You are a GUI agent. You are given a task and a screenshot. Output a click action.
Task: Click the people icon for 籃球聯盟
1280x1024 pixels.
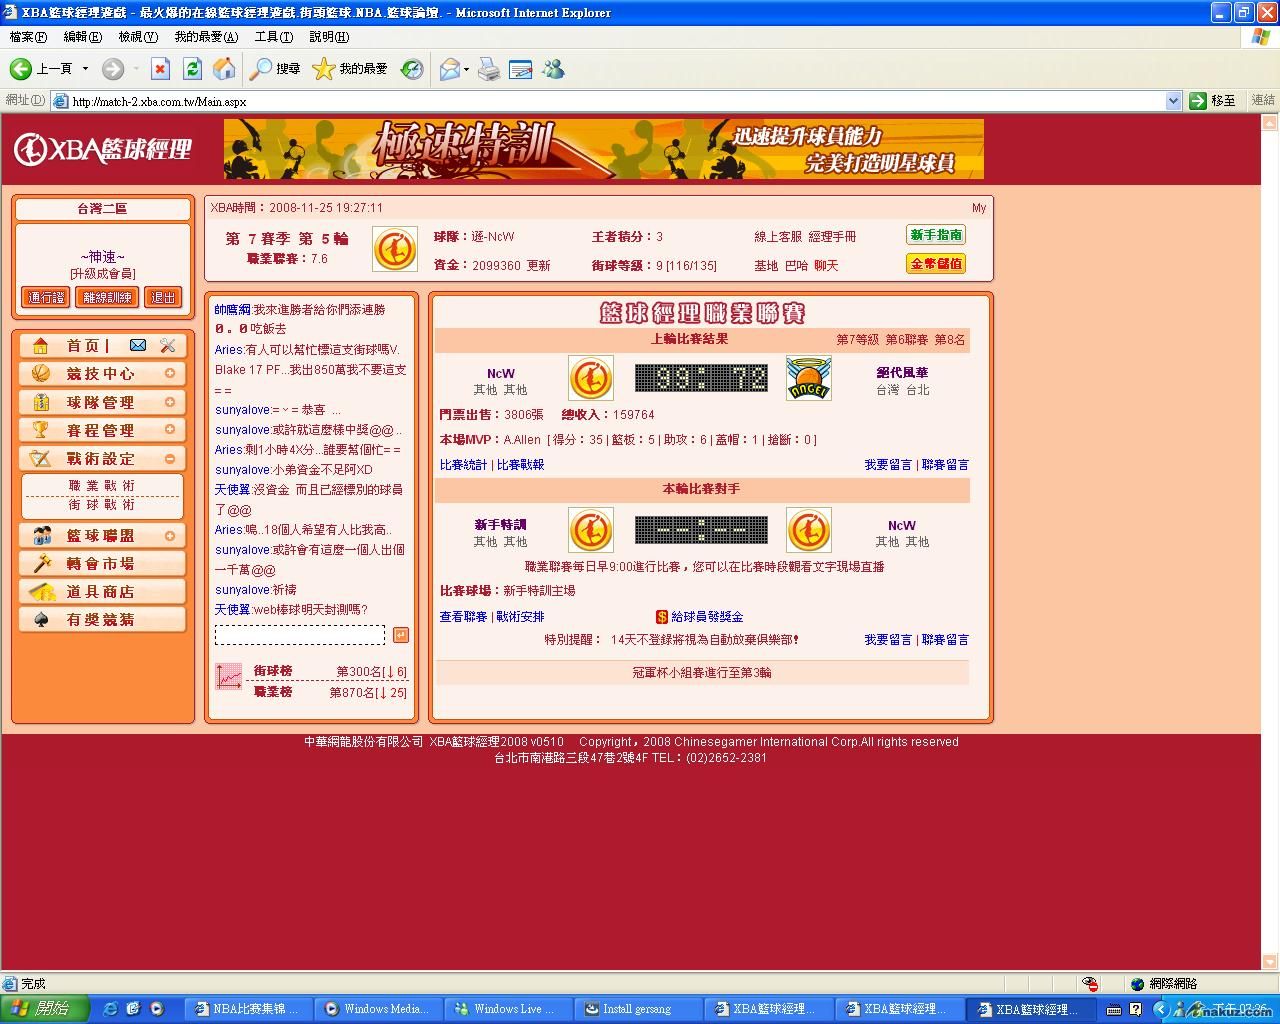point(41,536)
